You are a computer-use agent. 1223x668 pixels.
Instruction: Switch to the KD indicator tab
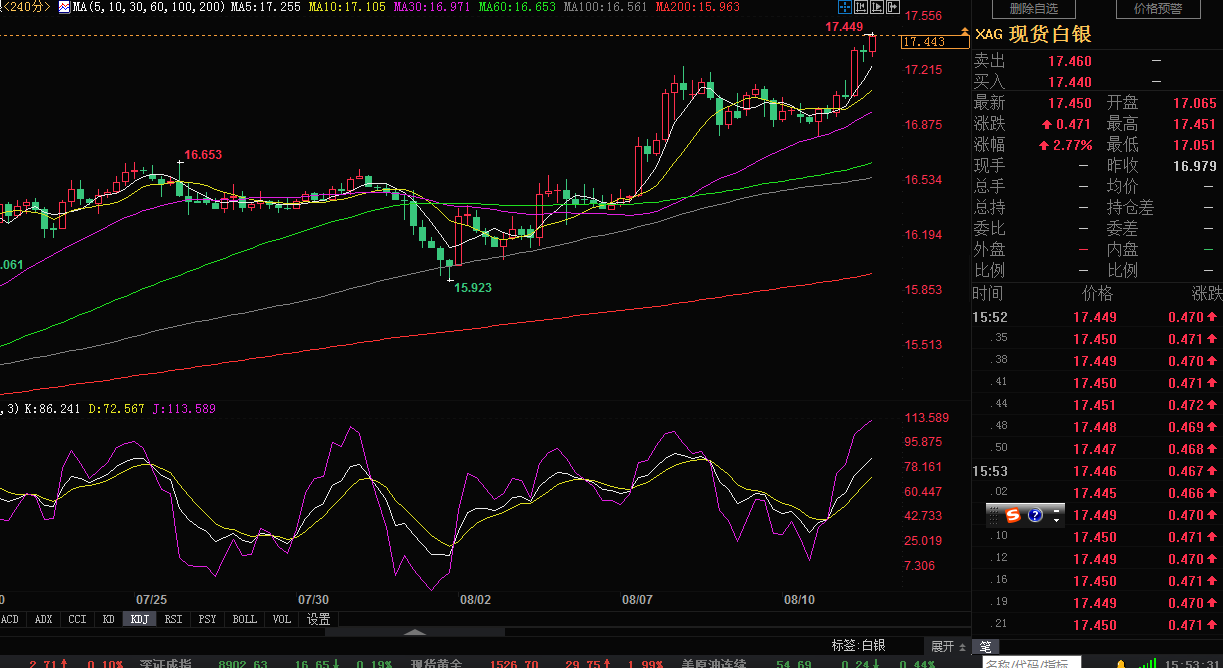click(108, 619)
